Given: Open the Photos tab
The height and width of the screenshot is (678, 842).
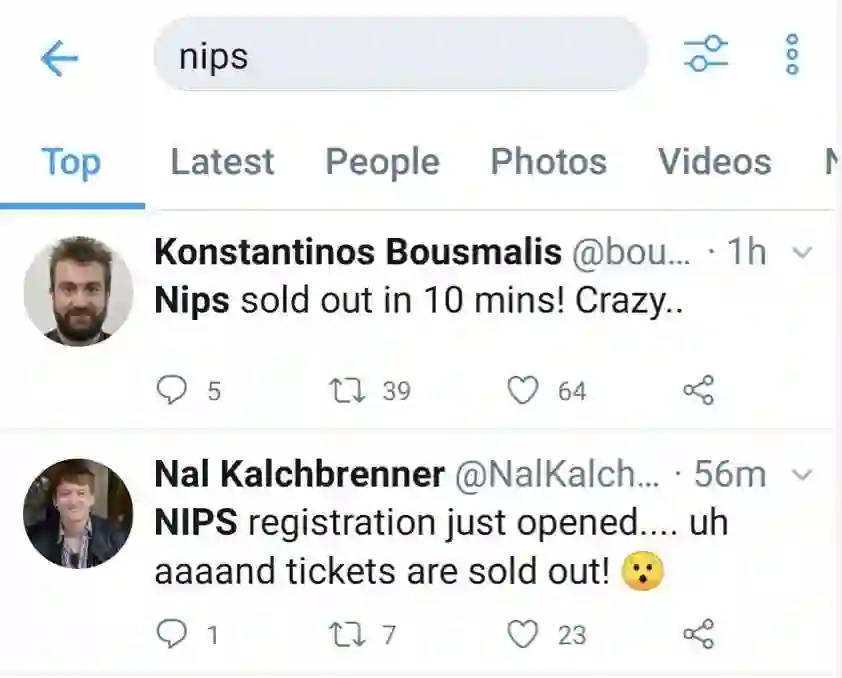Looking at the screenshot, I should tap(548, 162).
